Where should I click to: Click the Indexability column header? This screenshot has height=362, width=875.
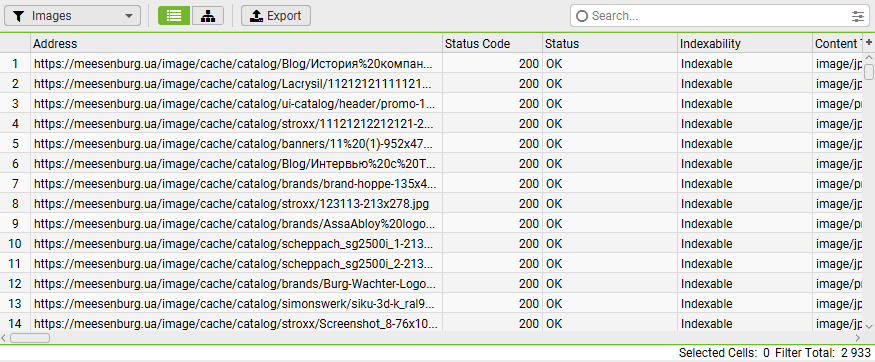(x=745, y=44)
